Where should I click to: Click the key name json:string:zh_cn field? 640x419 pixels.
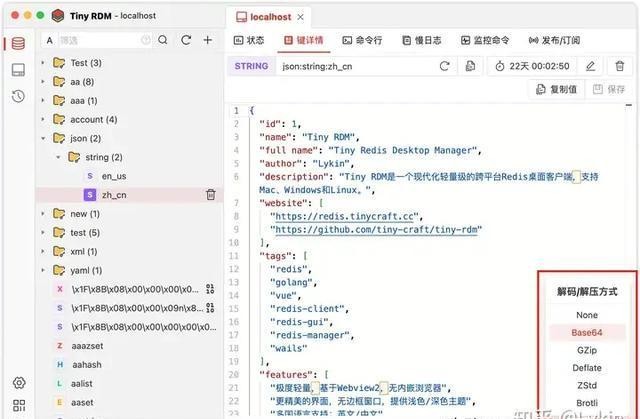point(354,66)
